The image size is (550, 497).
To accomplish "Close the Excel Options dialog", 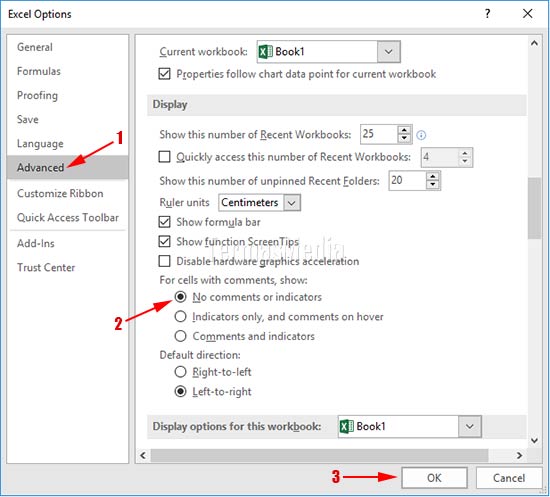I will click(x=528, y=14).
